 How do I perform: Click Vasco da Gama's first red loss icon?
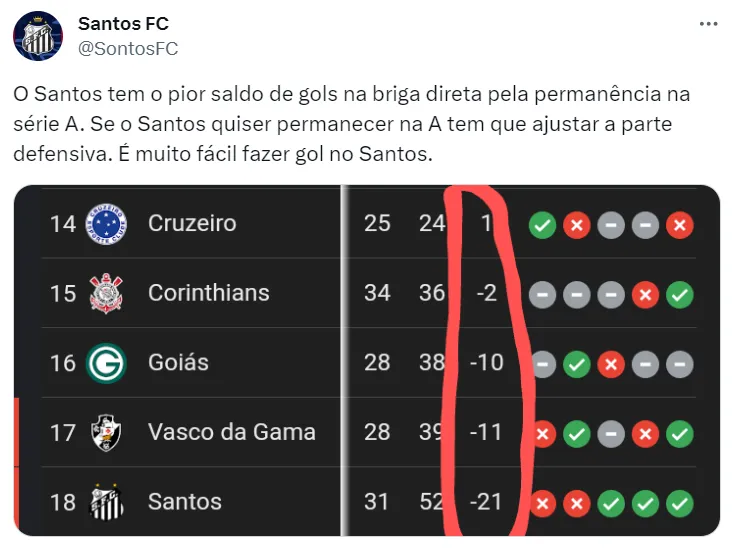(543, 434)
